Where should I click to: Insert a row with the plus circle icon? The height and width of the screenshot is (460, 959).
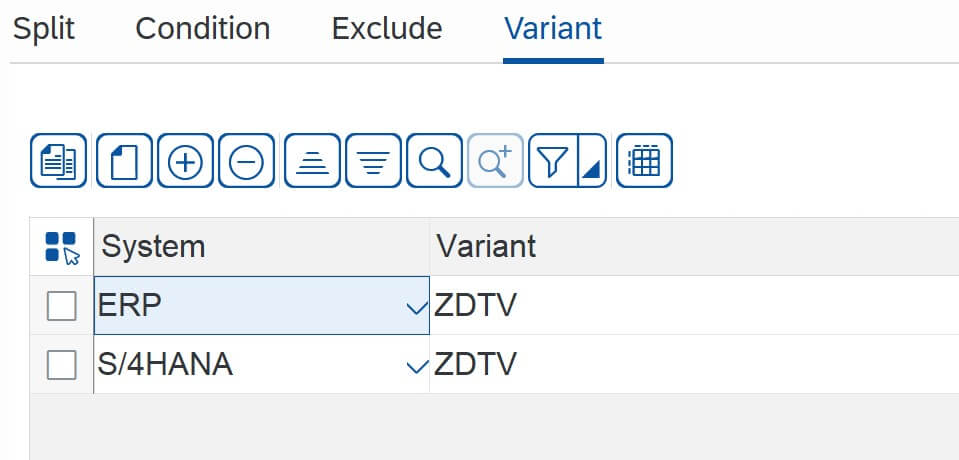pyautogui.click(x=185, y=160)
